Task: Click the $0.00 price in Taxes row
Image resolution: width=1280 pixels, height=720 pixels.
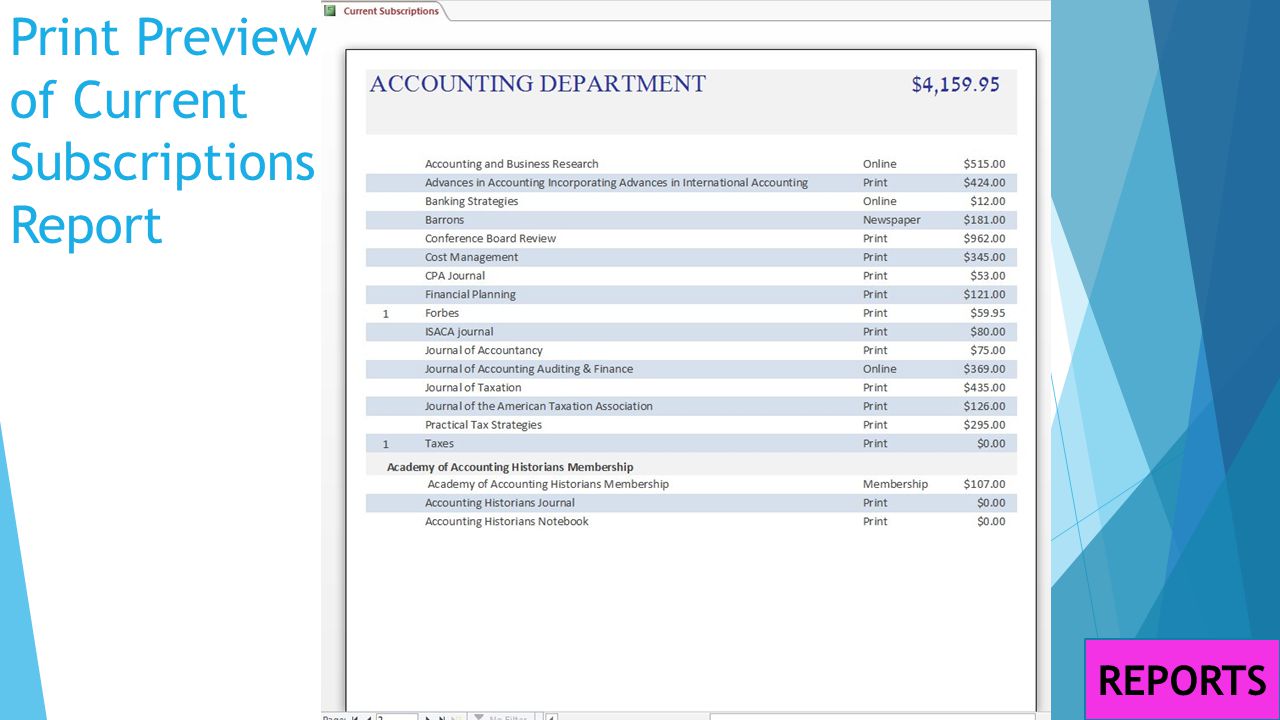Action: pos(991,444)
